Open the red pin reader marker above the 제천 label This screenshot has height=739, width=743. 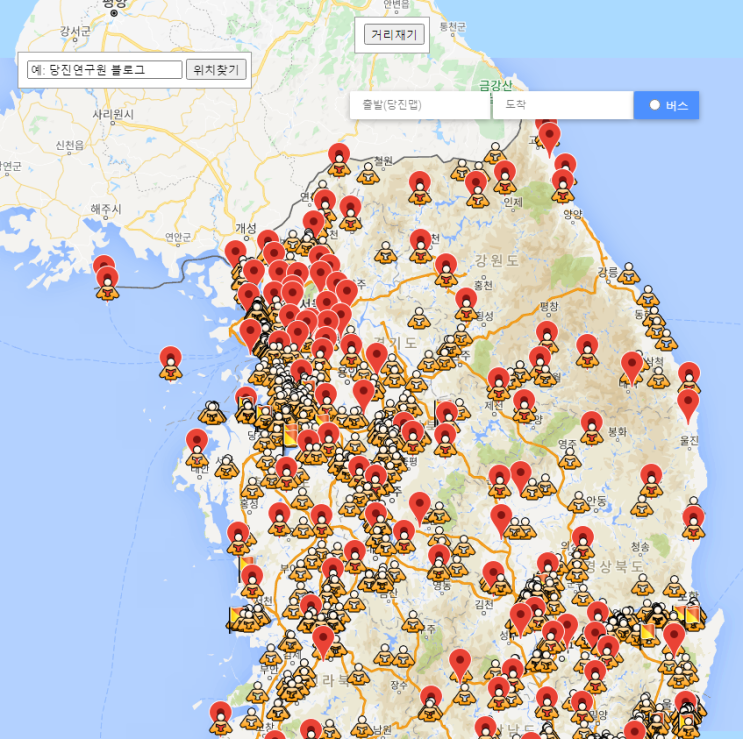tap(498, 384)
